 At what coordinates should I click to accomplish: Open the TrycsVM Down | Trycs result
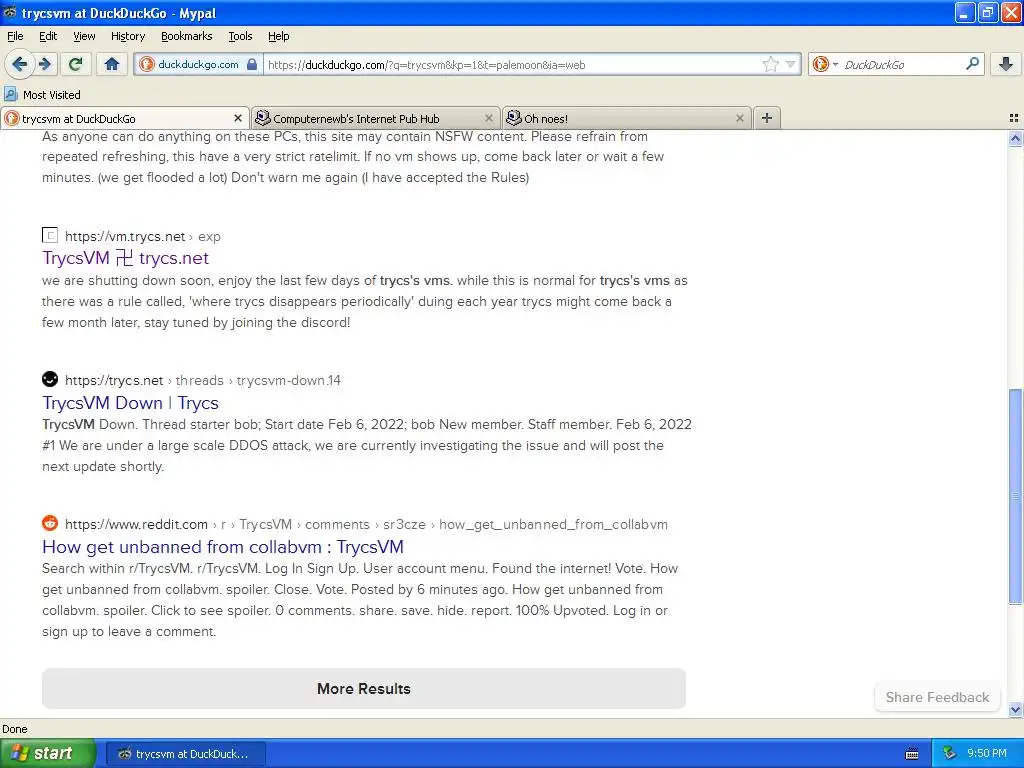pos(131,403)
